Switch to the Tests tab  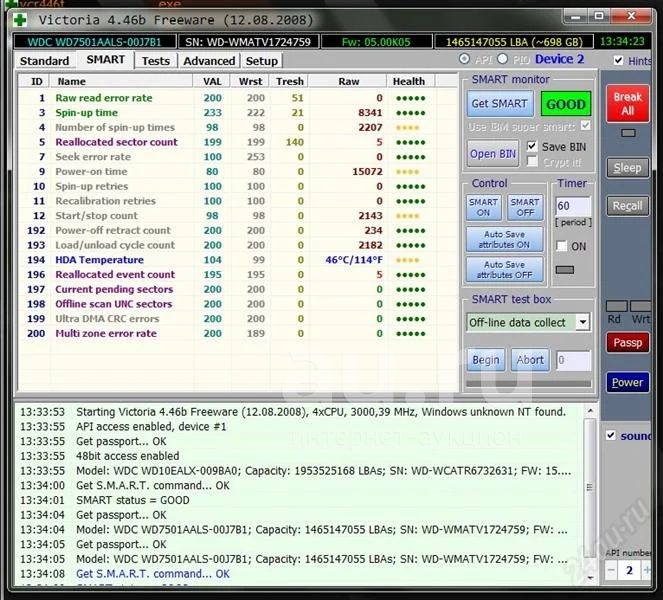click(x=156, y=61)
